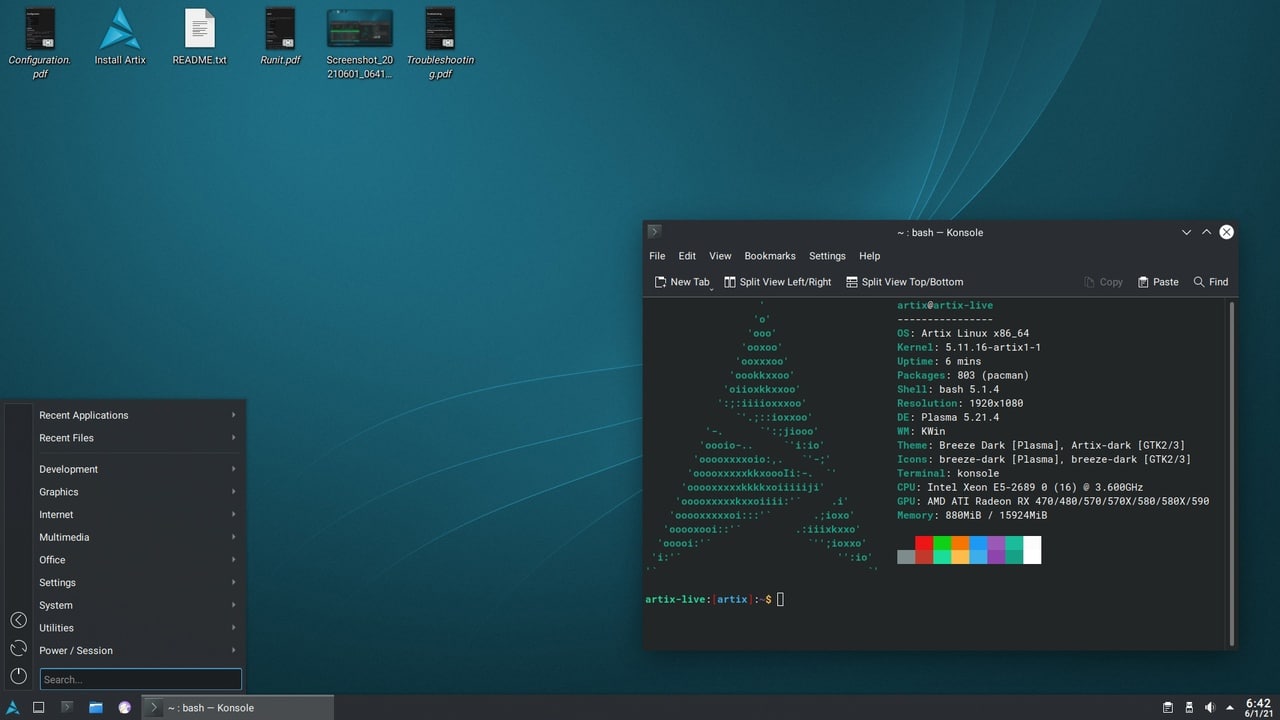The image size is (1280, 720).
Task: Click the 'Packages: 803 (pacman)' line
Action: (x=963, y=375)
